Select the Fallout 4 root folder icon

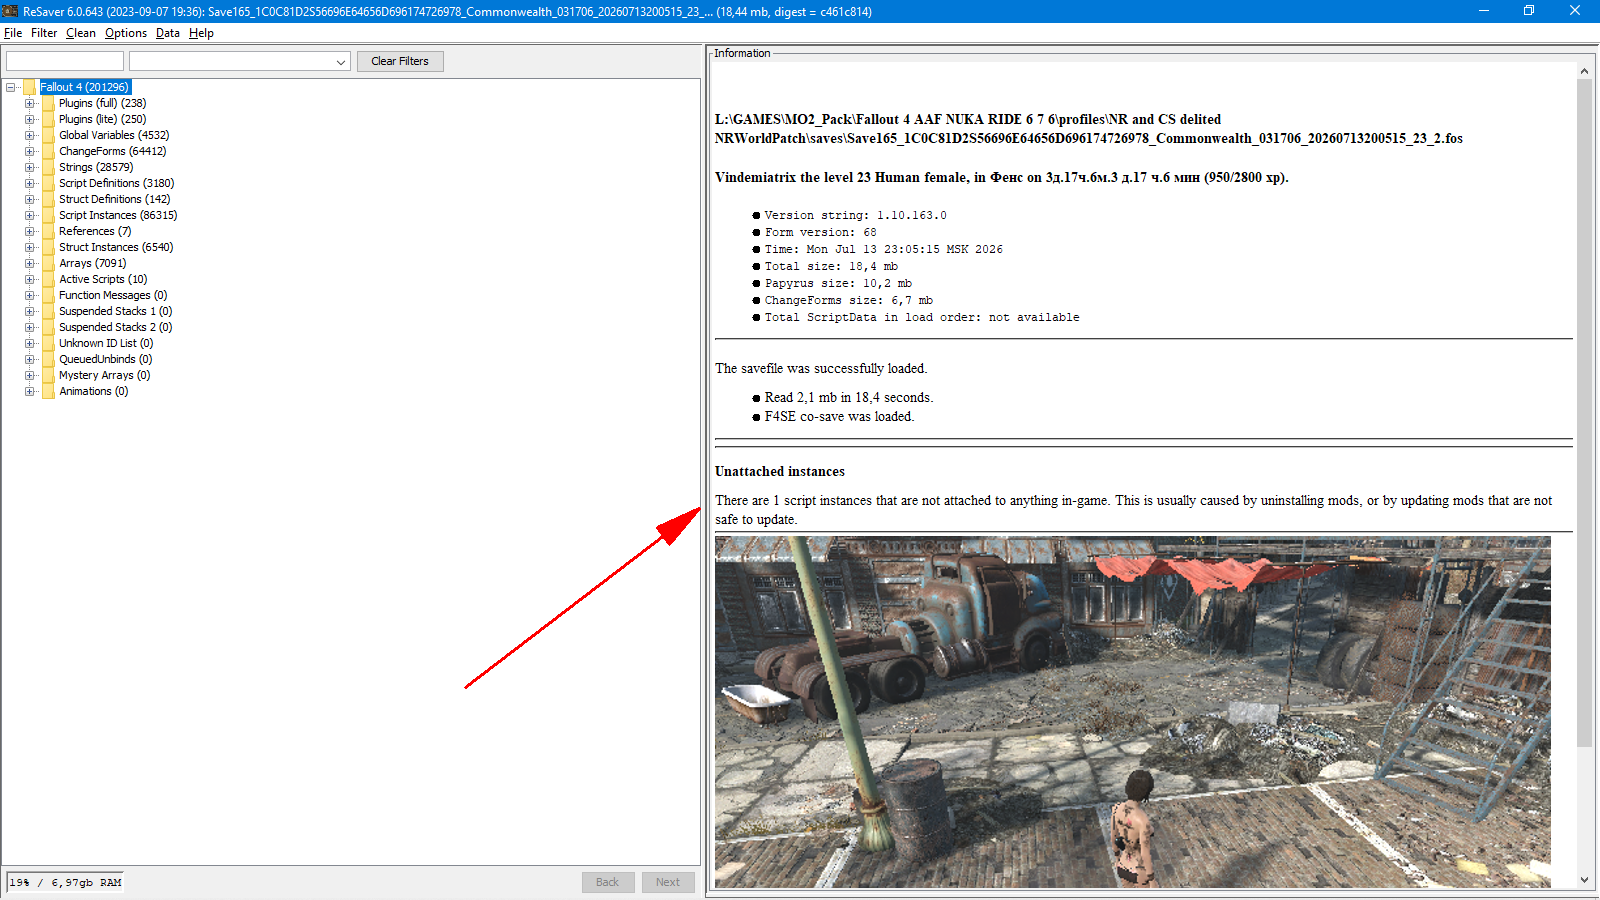click(x=30, y=87)
